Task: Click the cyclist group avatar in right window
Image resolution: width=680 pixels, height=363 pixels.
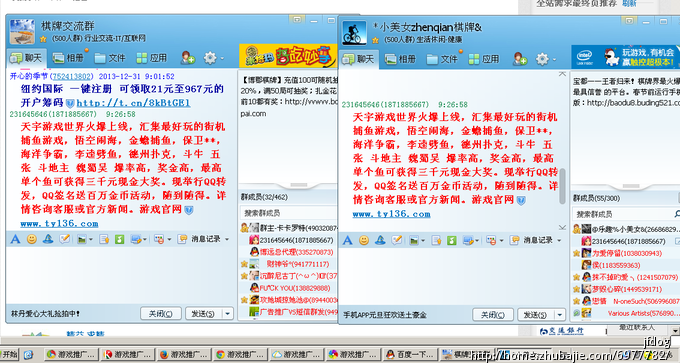Action: click(354, 33)
